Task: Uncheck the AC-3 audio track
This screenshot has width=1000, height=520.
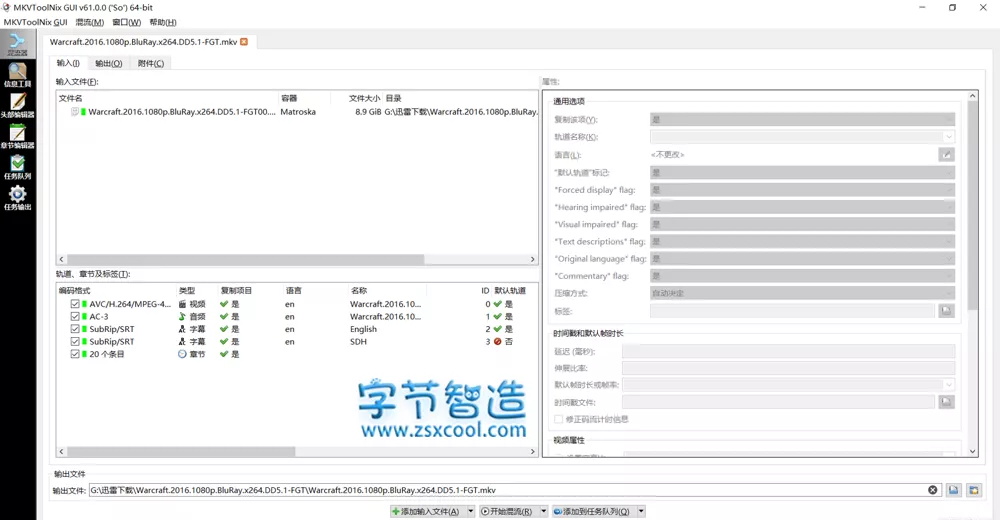Action: coord(75,316)
